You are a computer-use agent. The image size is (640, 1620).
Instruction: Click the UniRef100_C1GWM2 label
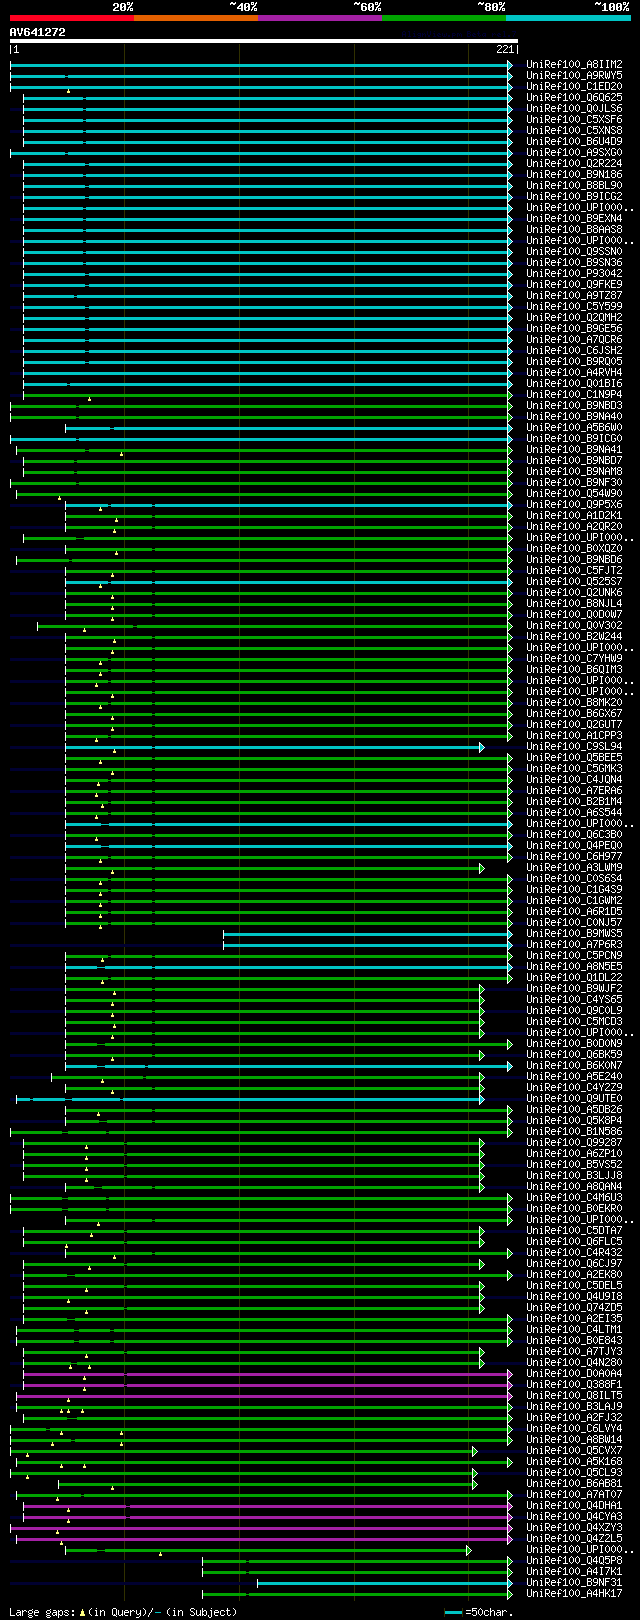[574, 900]
